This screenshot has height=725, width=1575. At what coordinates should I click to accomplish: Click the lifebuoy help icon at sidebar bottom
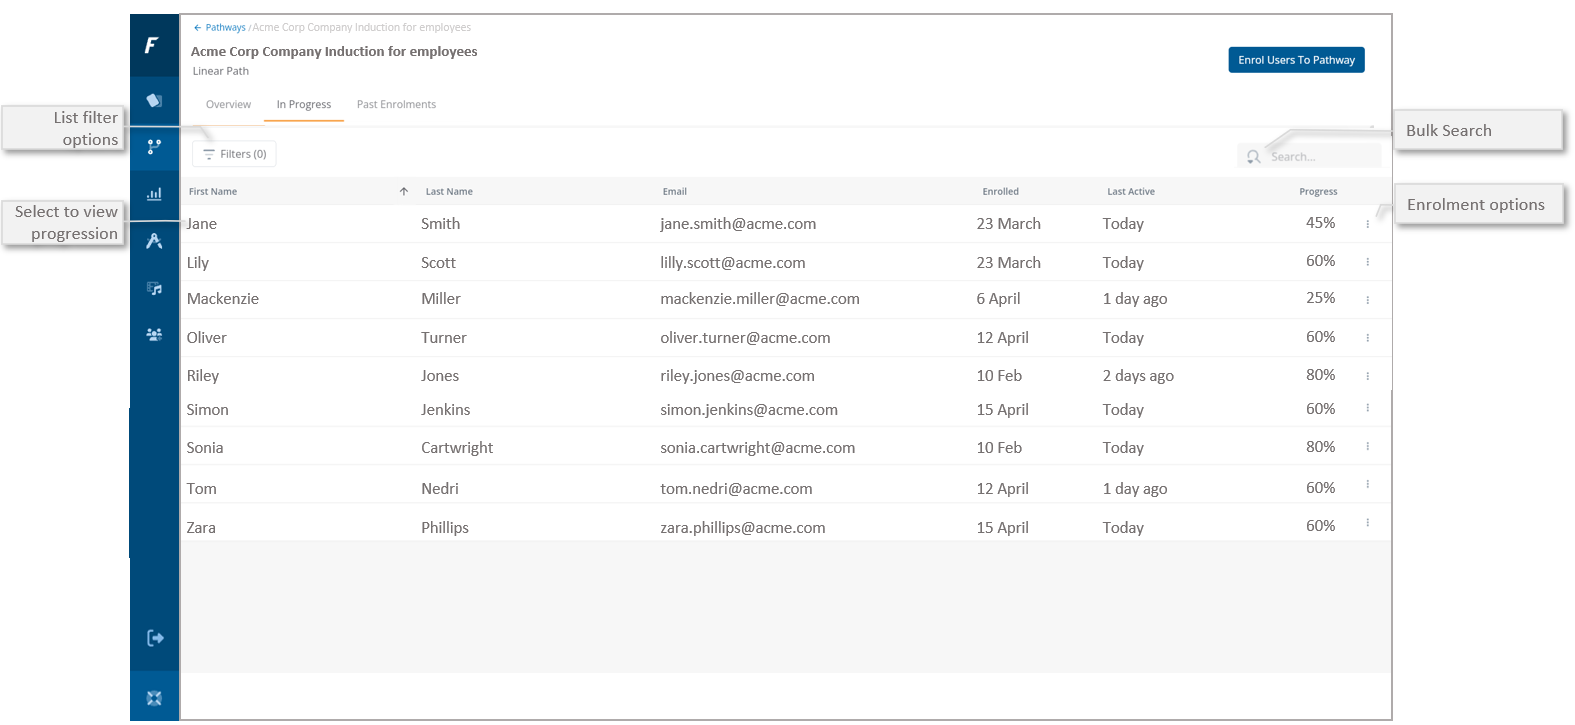coord(154,698)
